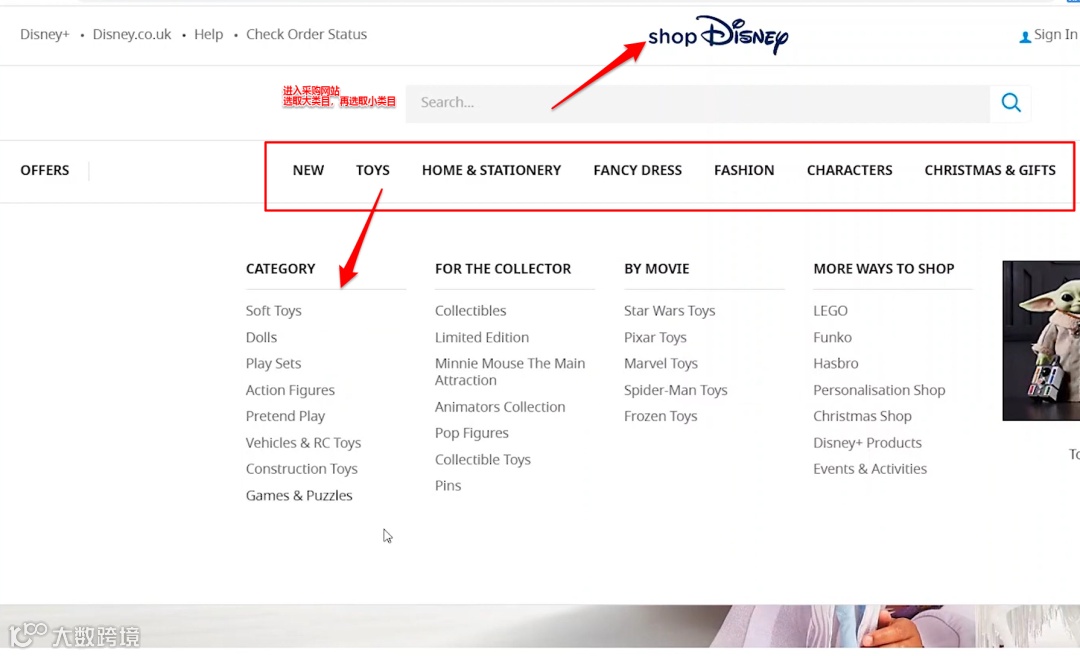Open the shopDisney logo homepage
This screenshot has height=656, width=1080.
[718, 34]
